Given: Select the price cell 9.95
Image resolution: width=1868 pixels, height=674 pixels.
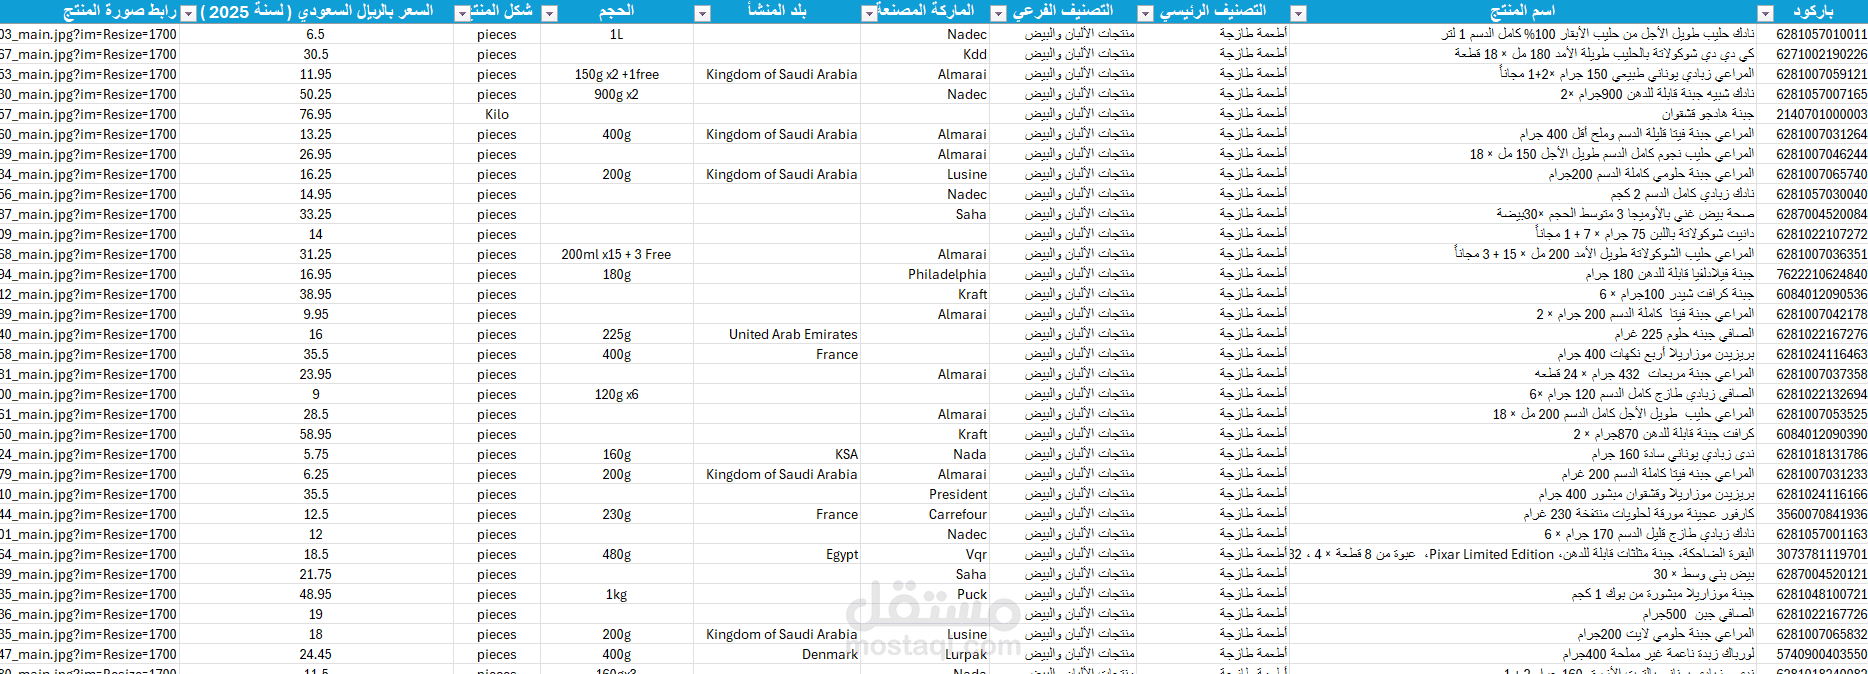Looking at the screenshot, I should 316,314.
